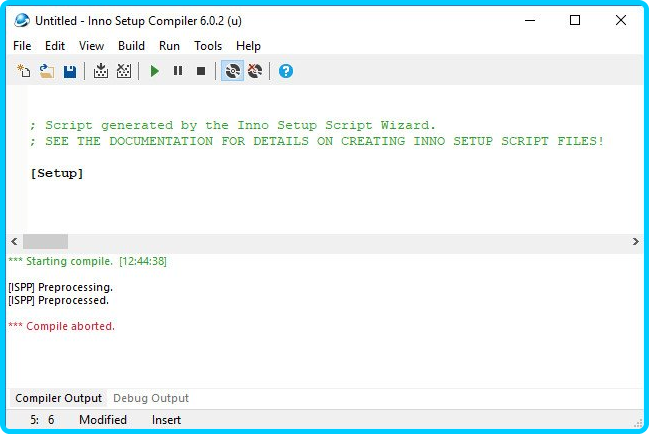
Task: Click the Compile toolbar icon
Action: [x=101, y=71]
